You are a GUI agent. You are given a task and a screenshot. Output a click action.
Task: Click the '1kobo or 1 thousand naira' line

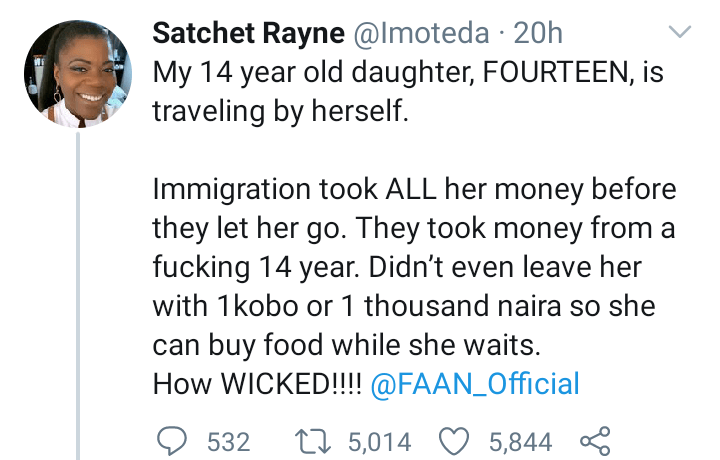coord(404,306)
